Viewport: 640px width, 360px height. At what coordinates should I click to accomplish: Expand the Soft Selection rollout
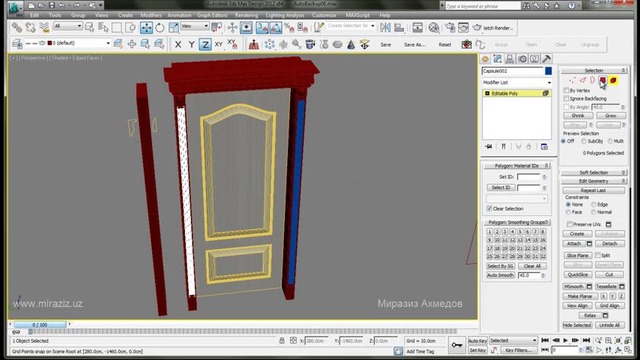(x=593, y=173)
